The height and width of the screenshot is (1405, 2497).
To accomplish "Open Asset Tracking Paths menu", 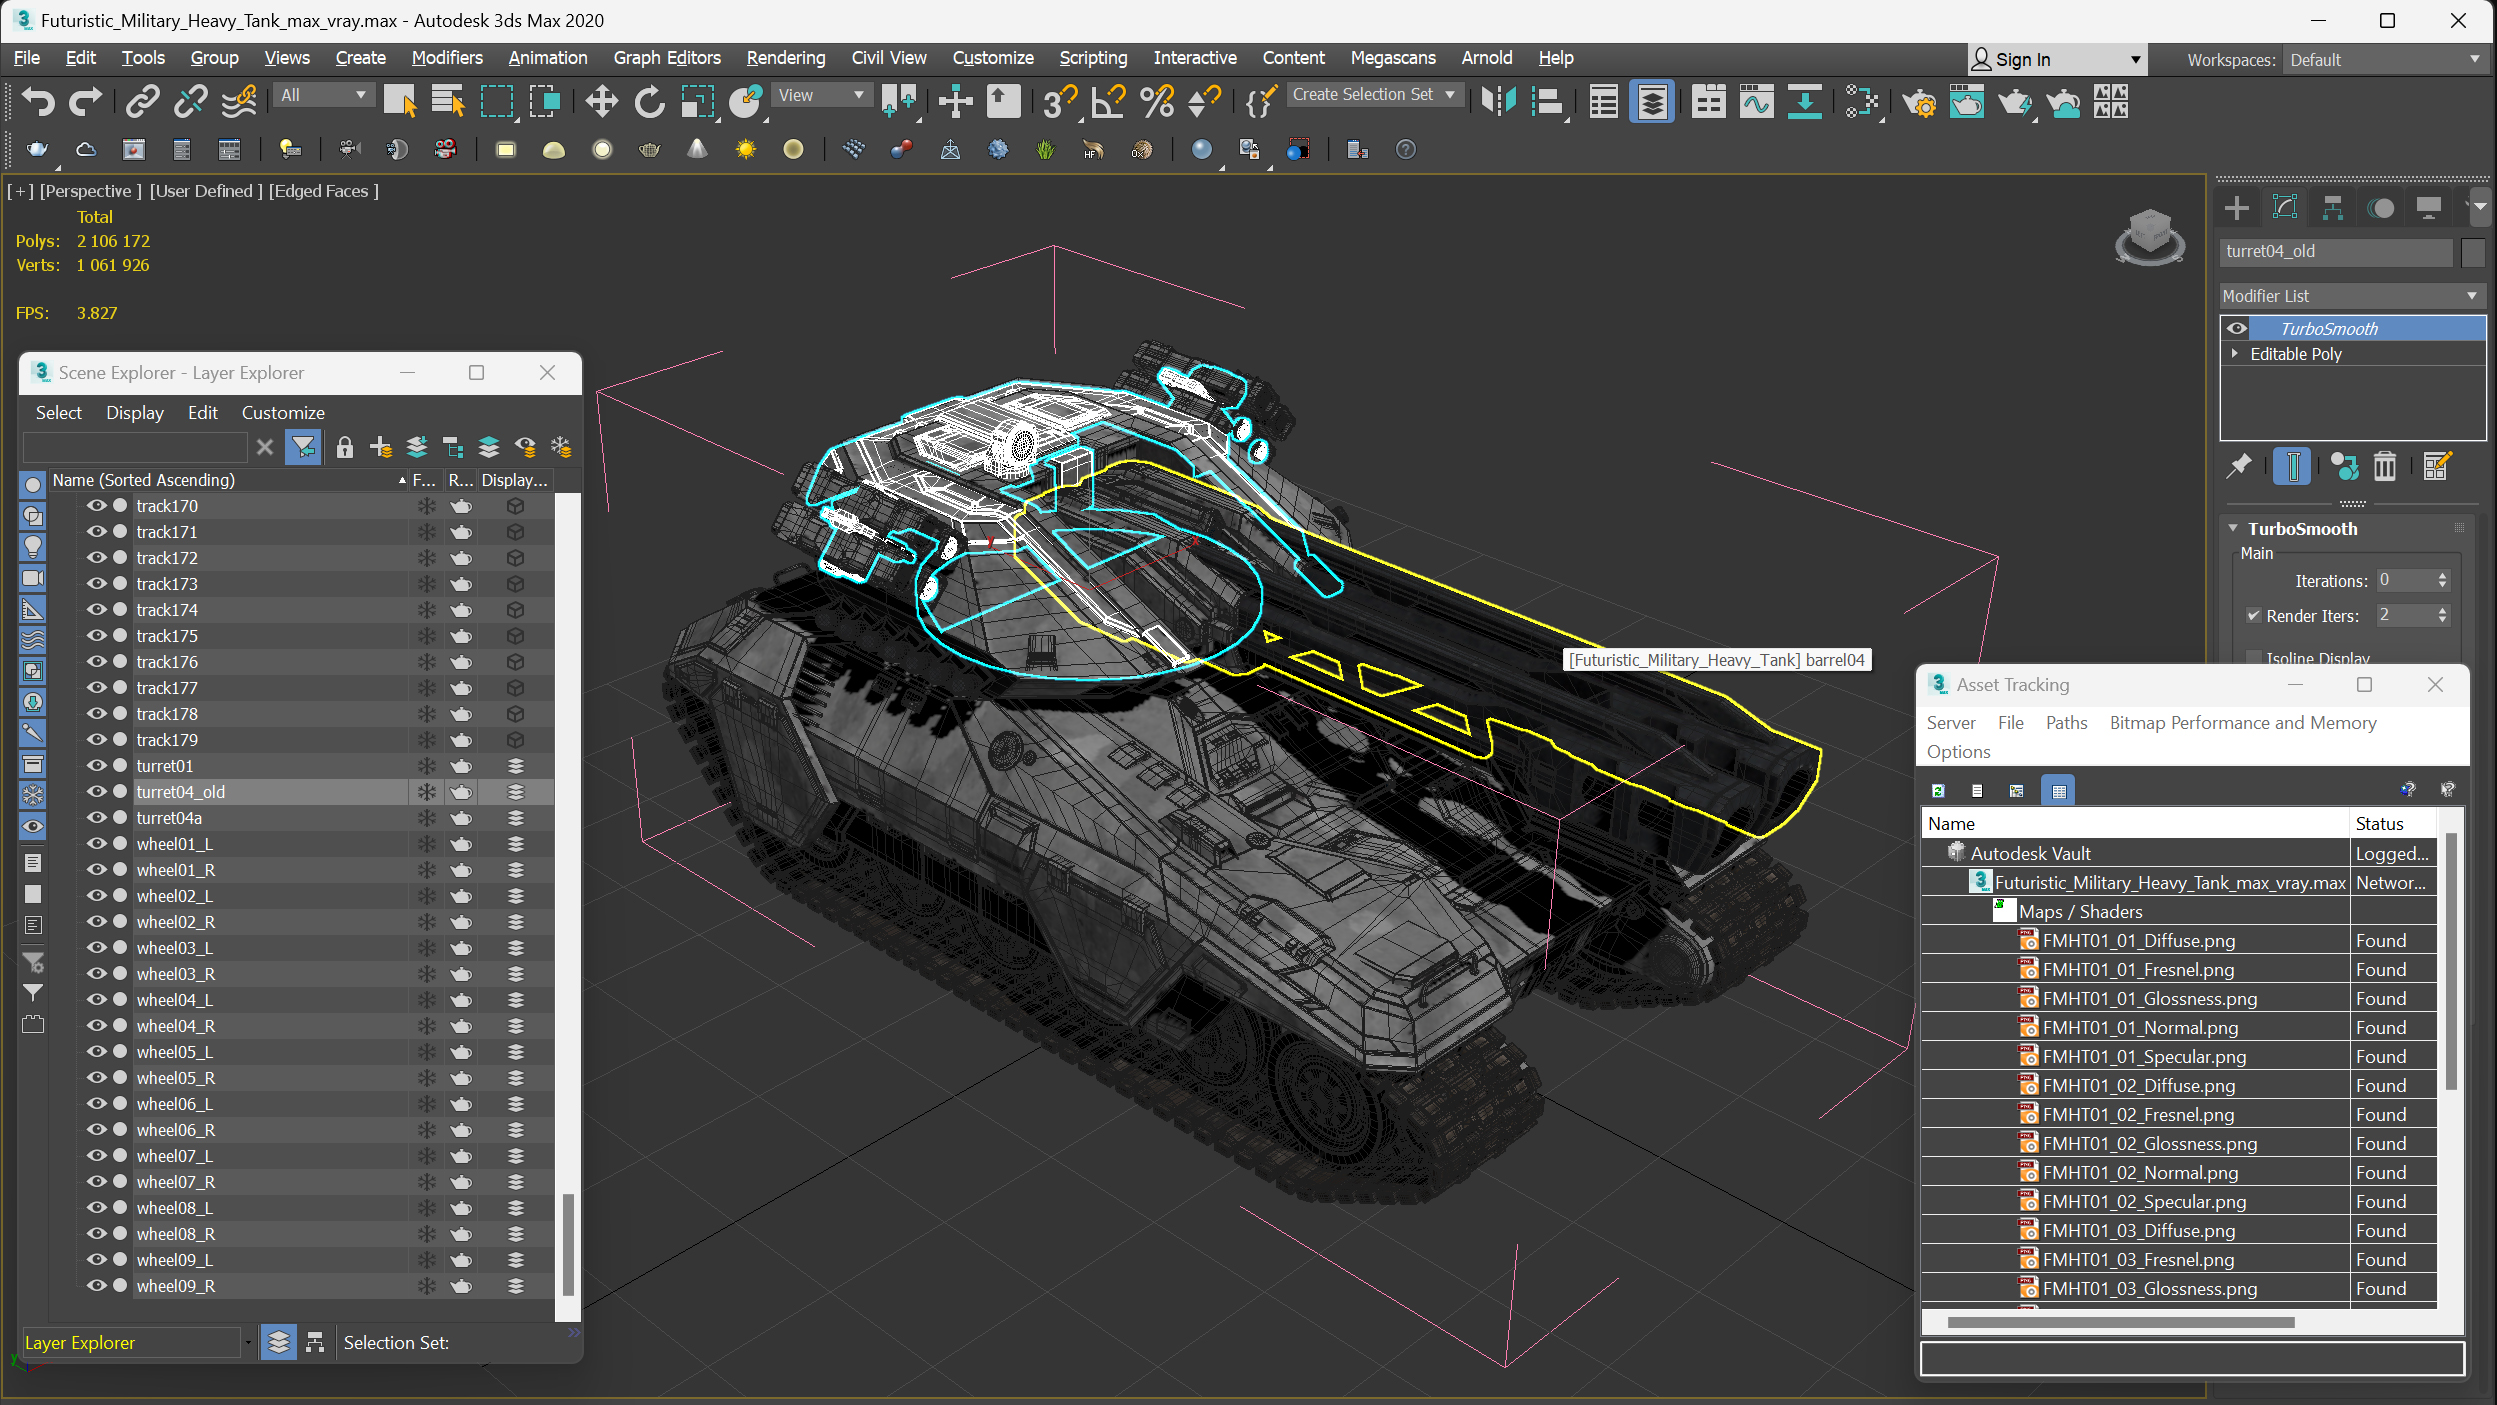I will tap(2066, 723).
